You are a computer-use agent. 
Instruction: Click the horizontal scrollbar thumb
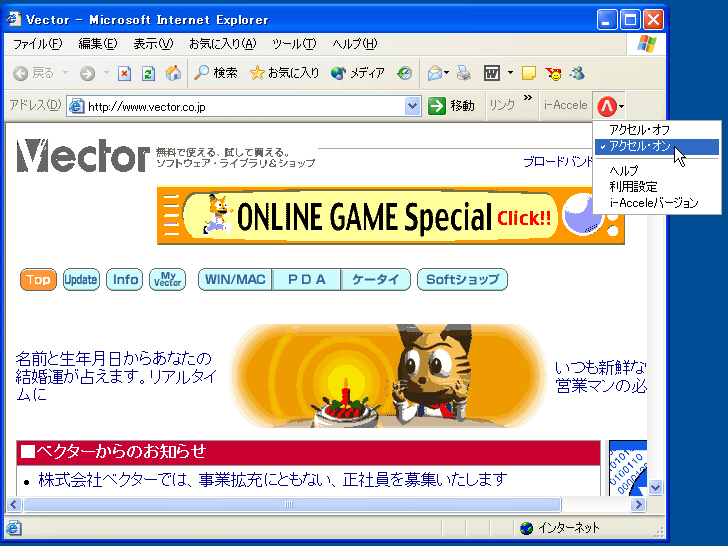click(x=292, y=504)
